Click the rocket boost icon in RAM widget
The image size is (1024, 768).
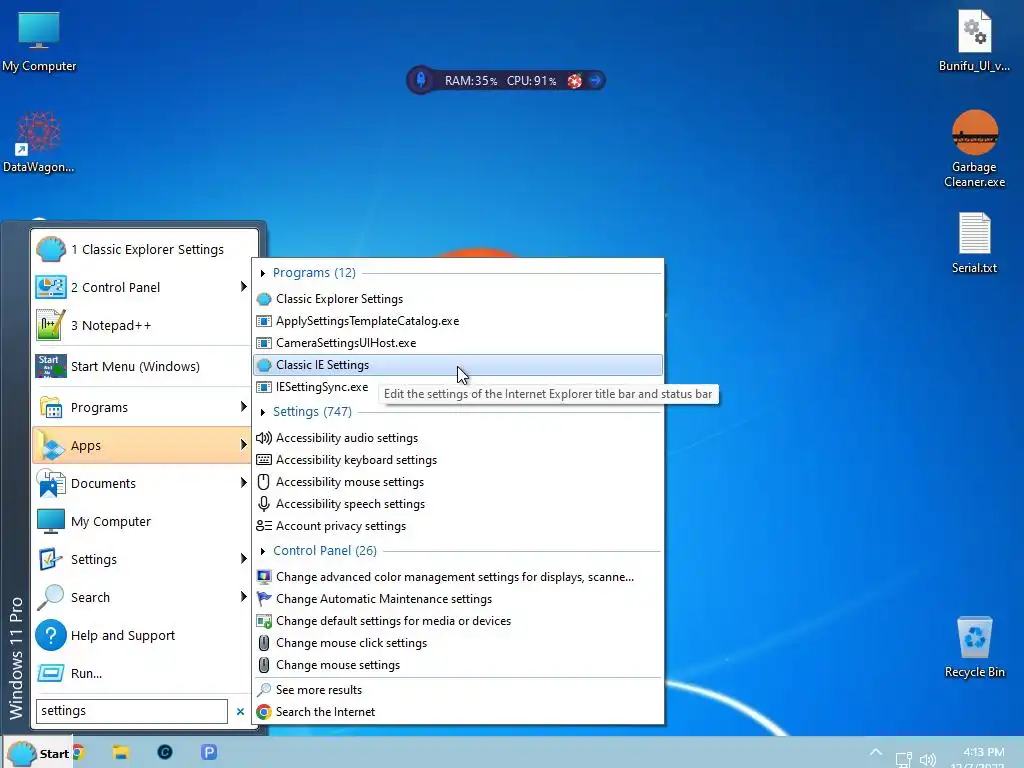(x=421, y=80)
